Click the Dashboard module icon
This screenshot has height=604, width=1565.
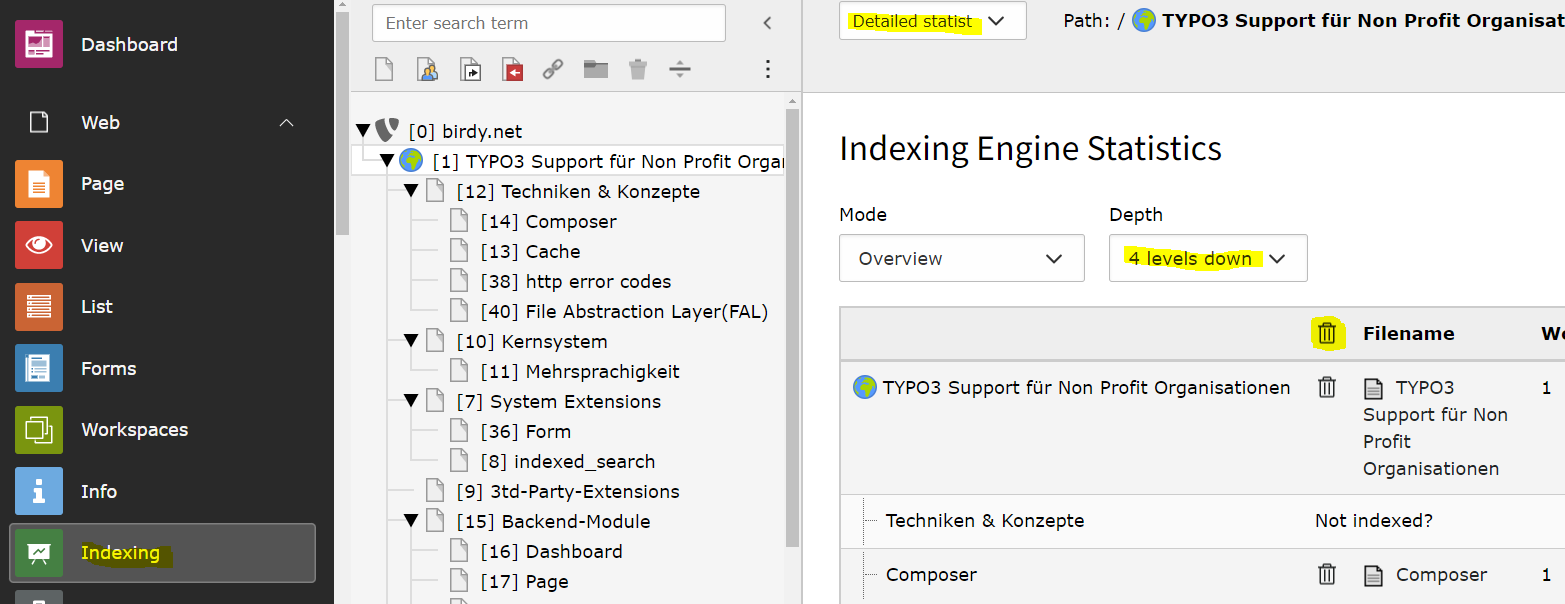pyautogui.click(x=39, y=44)
